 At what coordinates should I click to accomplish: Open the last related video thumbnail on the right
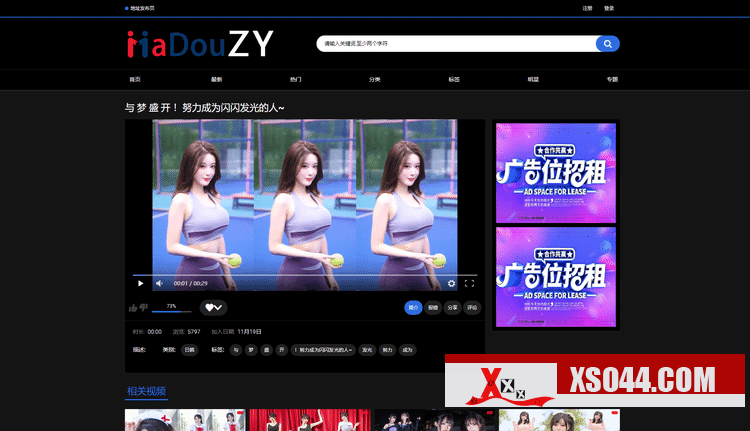[559, 420]
